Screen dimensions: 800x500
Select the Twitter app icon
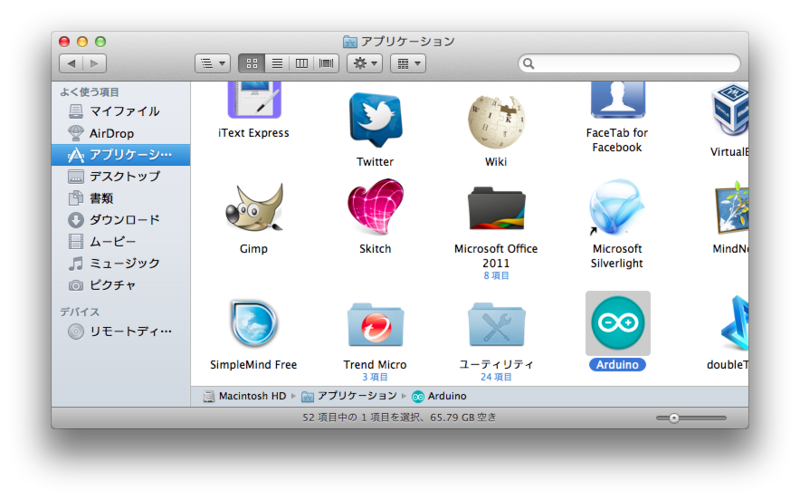[x=376, y=120]
